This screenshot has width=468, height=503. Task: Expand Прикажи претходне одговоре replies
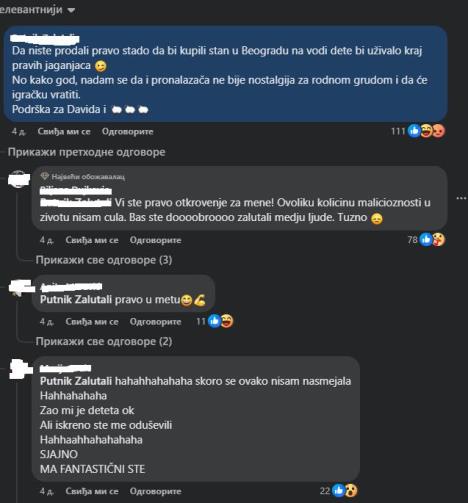86,152
